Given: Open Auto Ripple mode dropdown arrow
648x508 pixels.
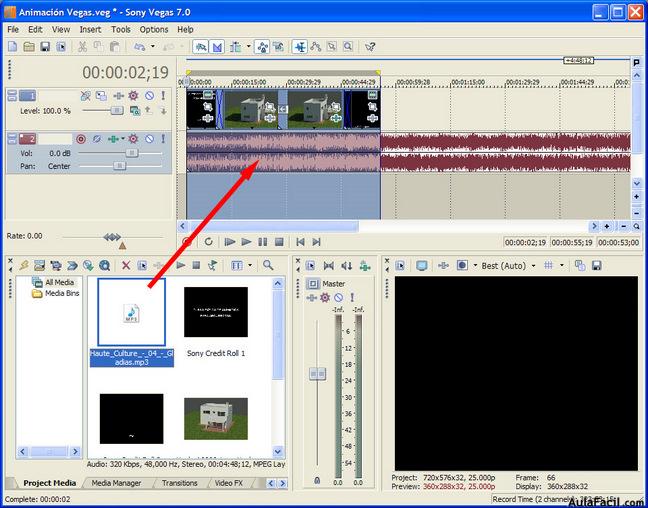Looking at the screenshot, I should (249, 47).
